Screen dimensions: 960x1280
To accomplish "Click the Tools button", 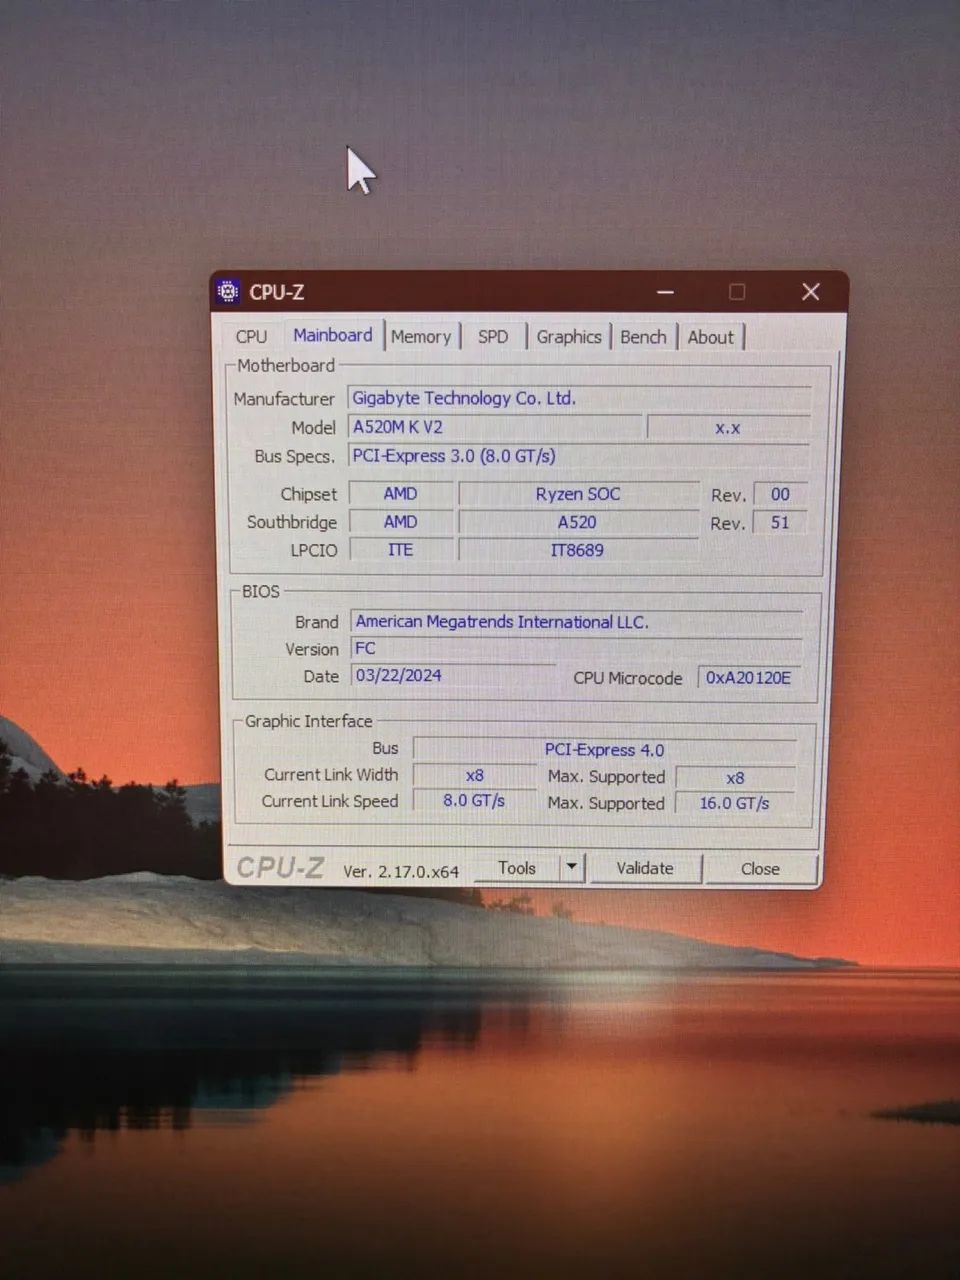I will [x=517, y=868].
